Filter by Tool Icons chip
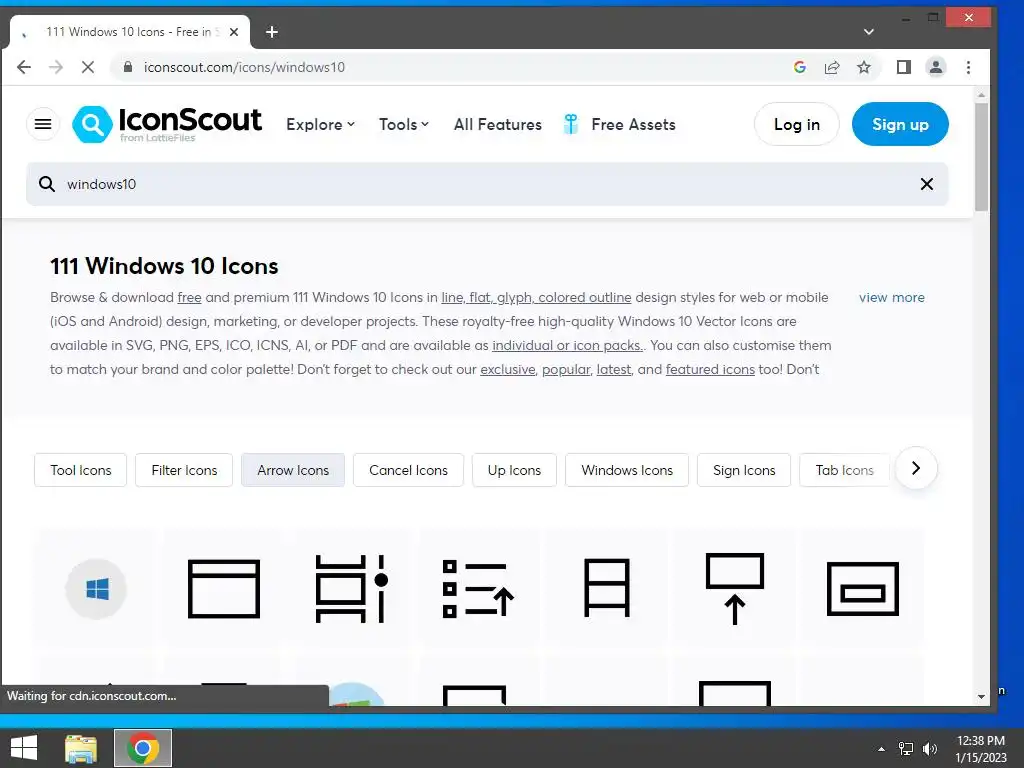1024x768 pixels. (x=80, y=470)
